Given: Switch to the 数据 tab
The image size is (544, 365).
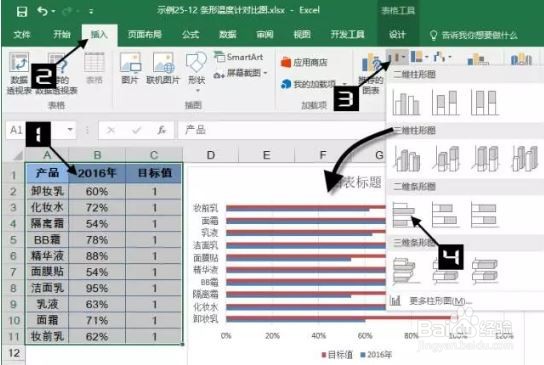Looking at the screenshot, I should (x=228, y=34).
